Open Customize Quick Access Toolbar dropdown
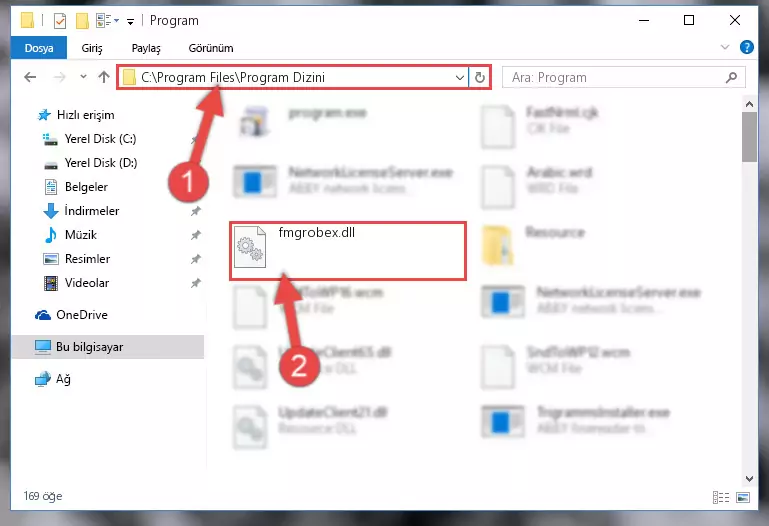Image resolution: width=769 pixels, height=526 pixels. click(130, 22)
